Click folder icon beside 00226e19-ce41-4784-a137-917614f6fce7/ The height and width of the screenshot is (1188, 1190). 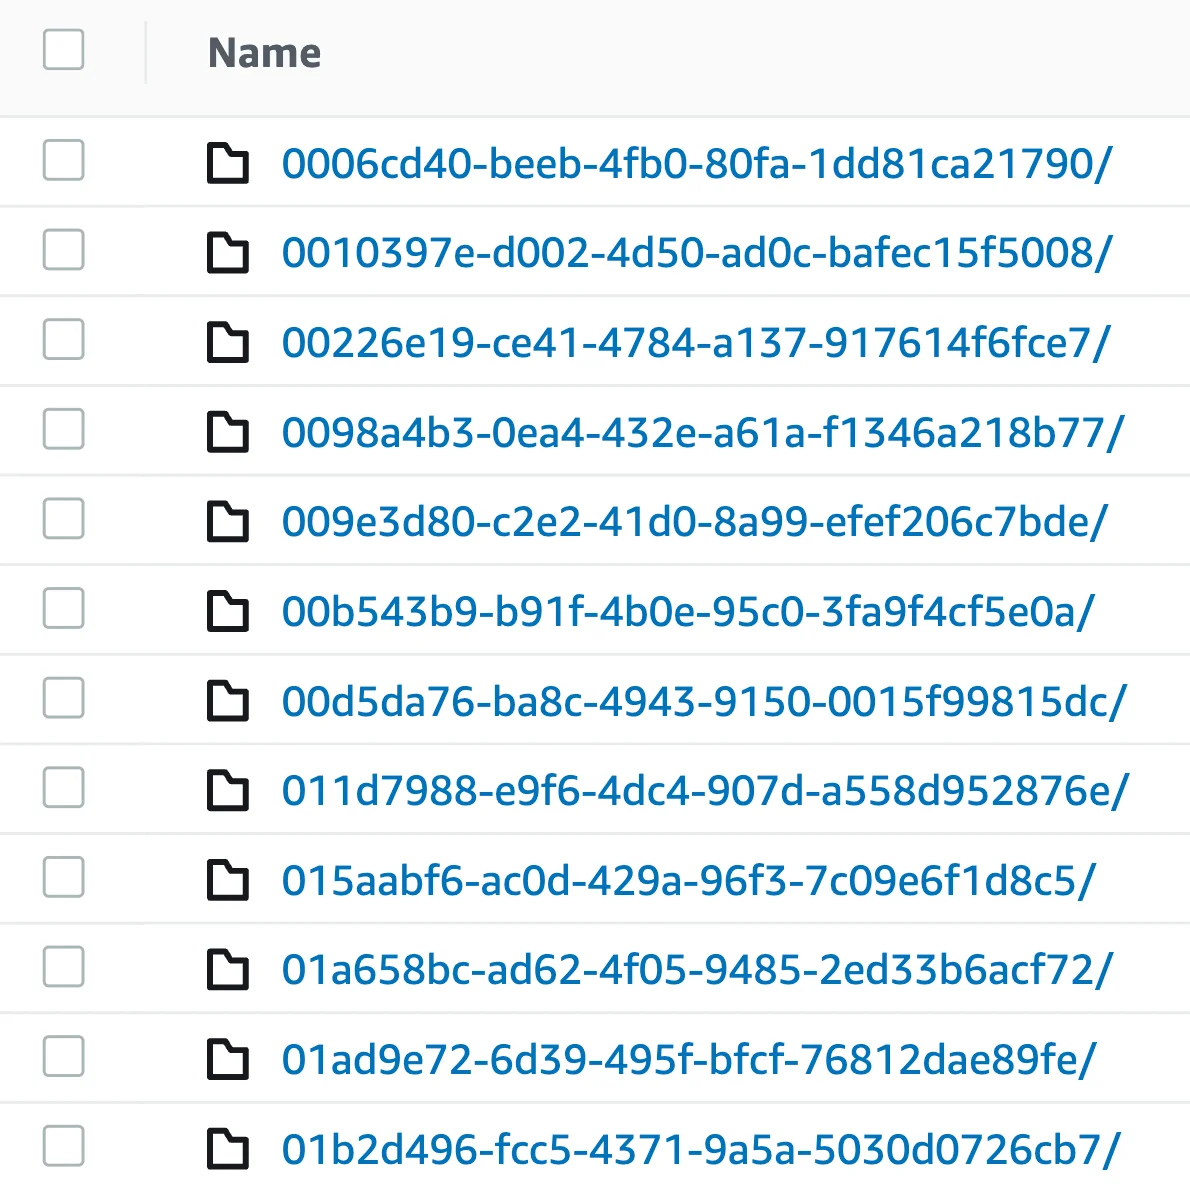227,343
